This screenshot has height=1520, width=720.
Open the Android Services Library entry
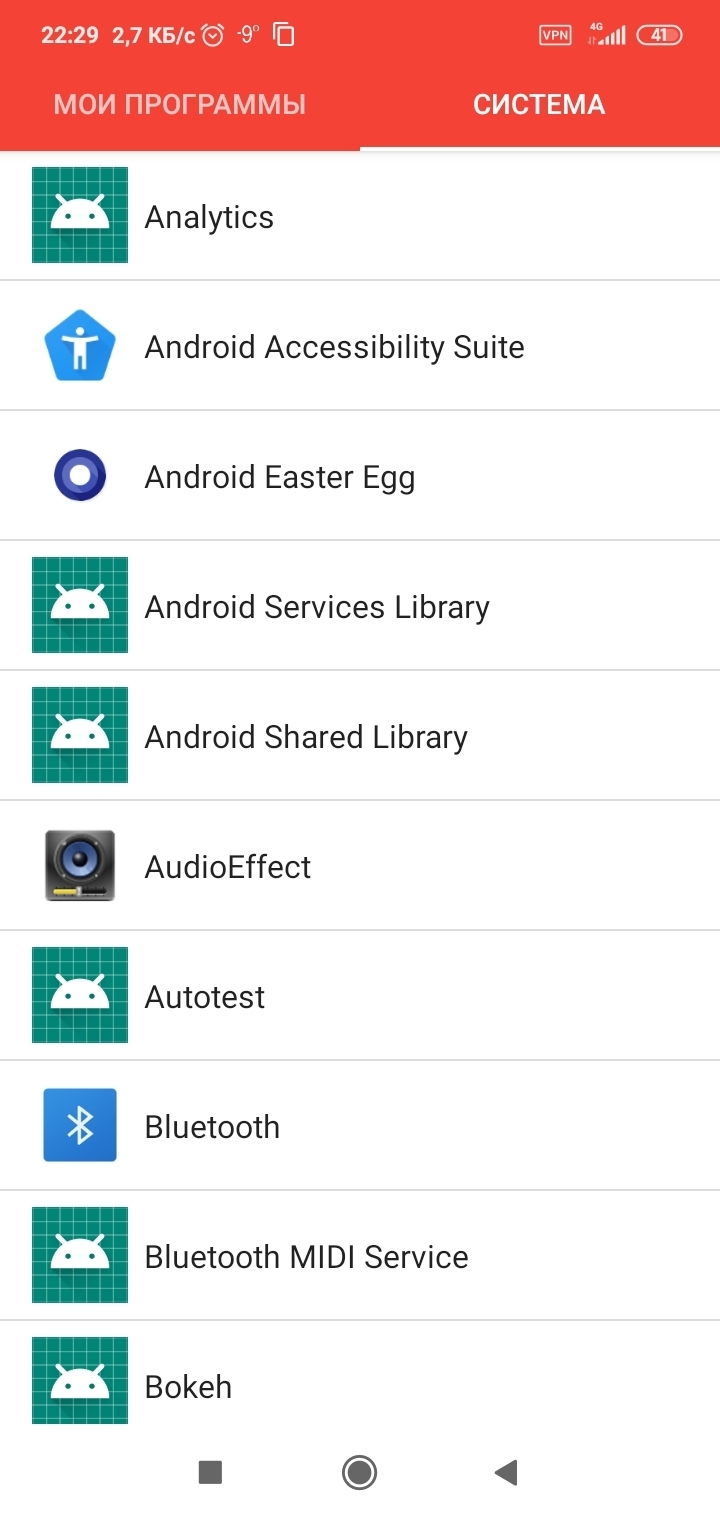coord(360,606)
